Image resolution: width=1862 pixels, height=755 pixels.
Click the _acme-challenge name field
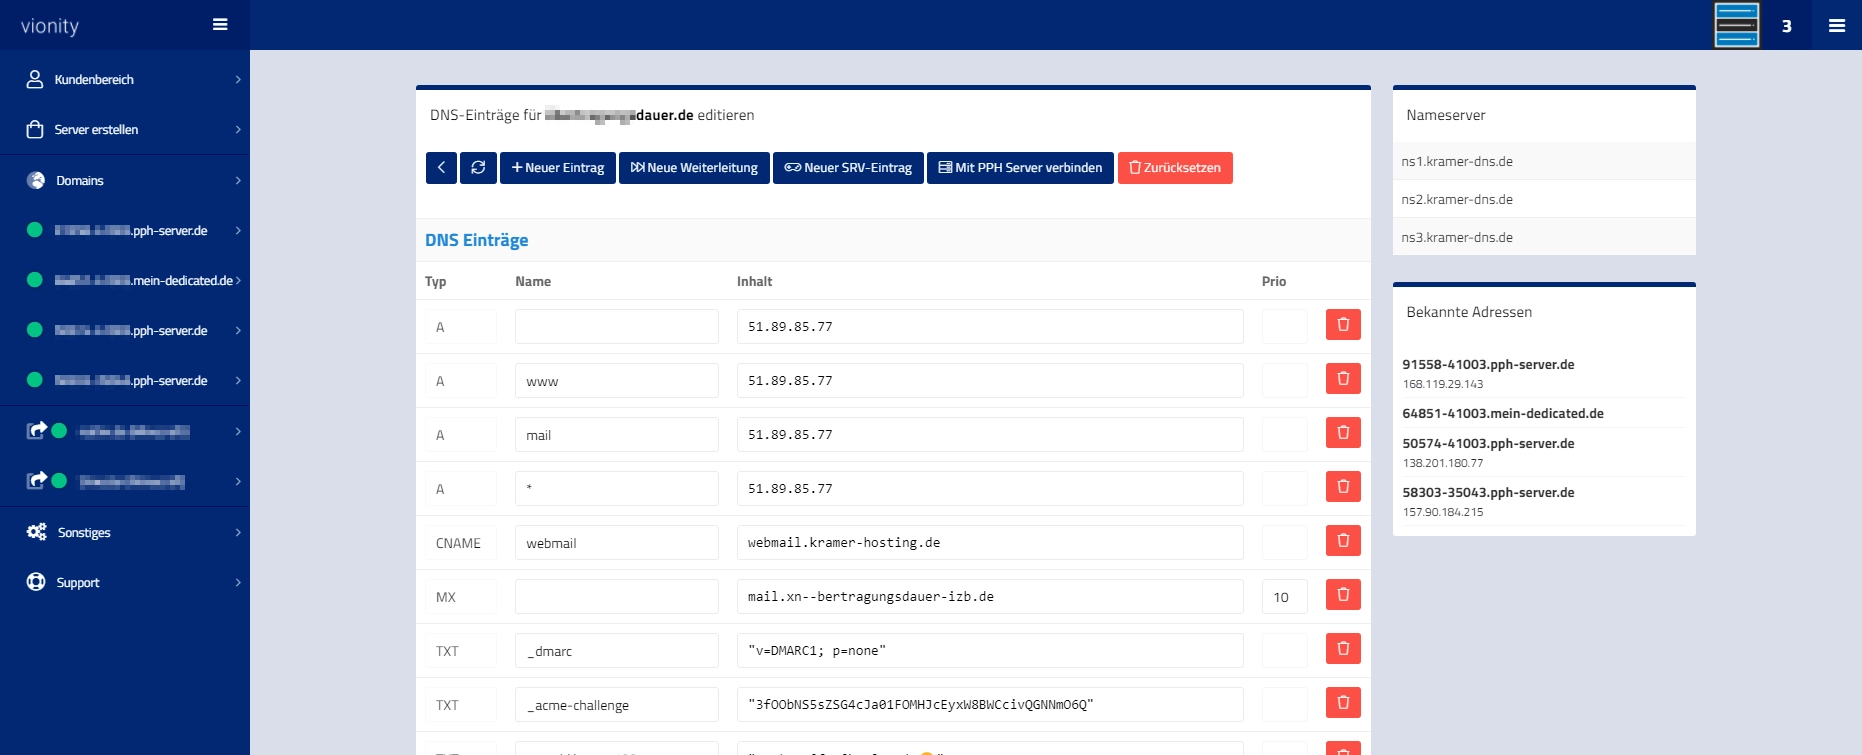(x=617, y=705)
